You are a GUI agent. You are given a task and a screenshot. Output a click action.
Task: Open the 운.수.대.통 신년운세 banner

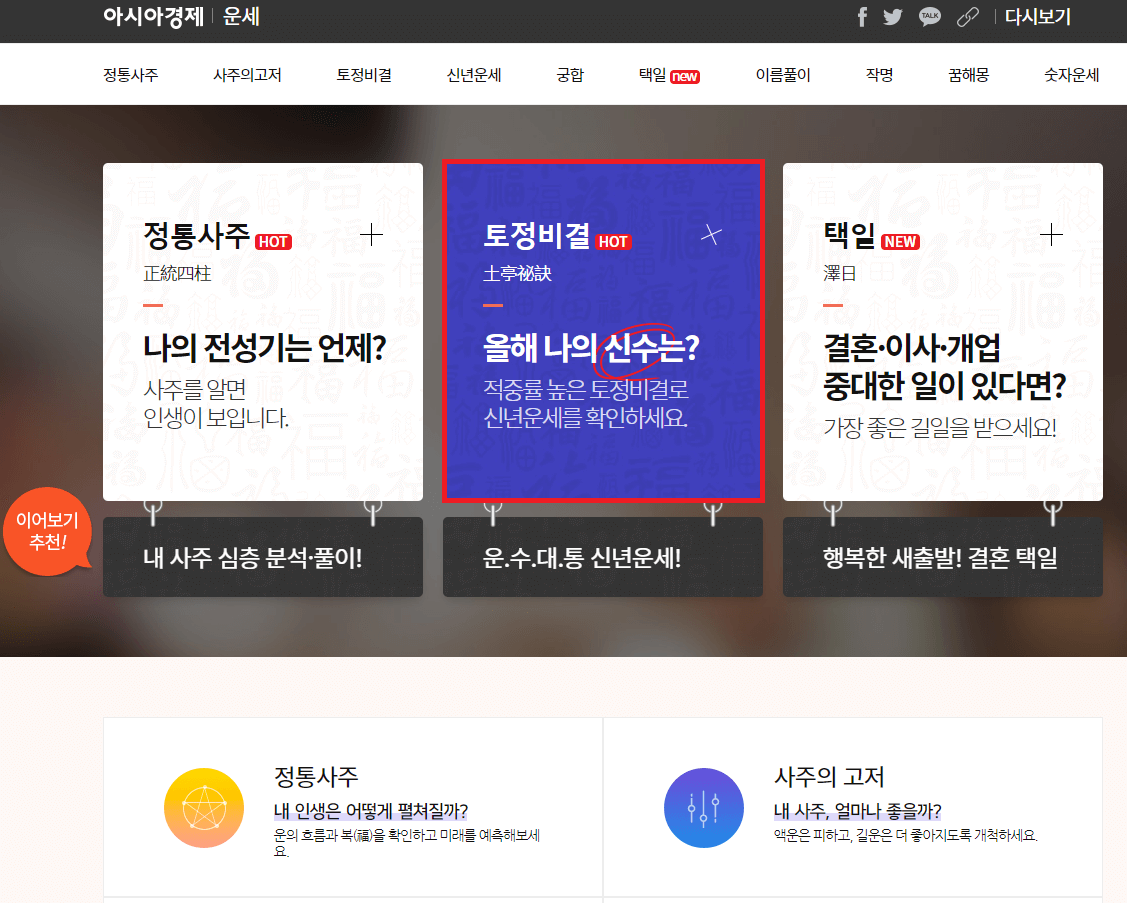pos(602,558)
